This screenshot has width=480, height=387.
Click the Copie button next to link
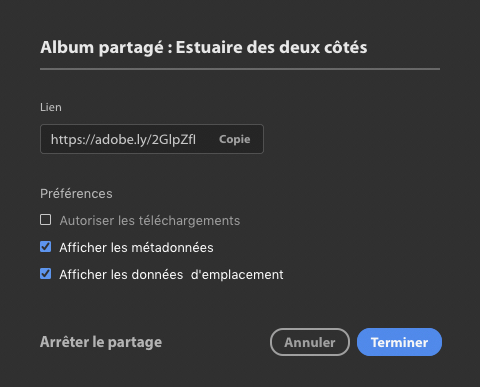coord(234,139)
